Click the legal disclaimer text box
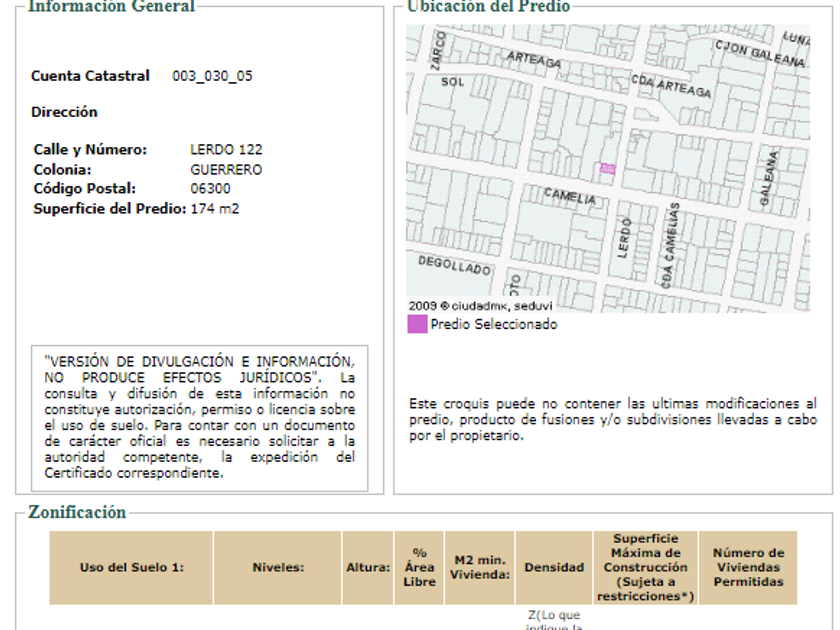This screenshot has height=630, width=840. (199, 417)
